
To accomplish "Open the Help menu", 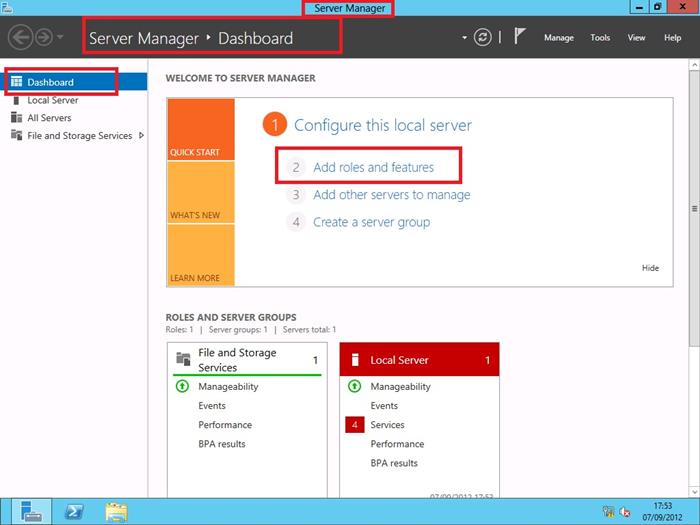I will 672,38.
